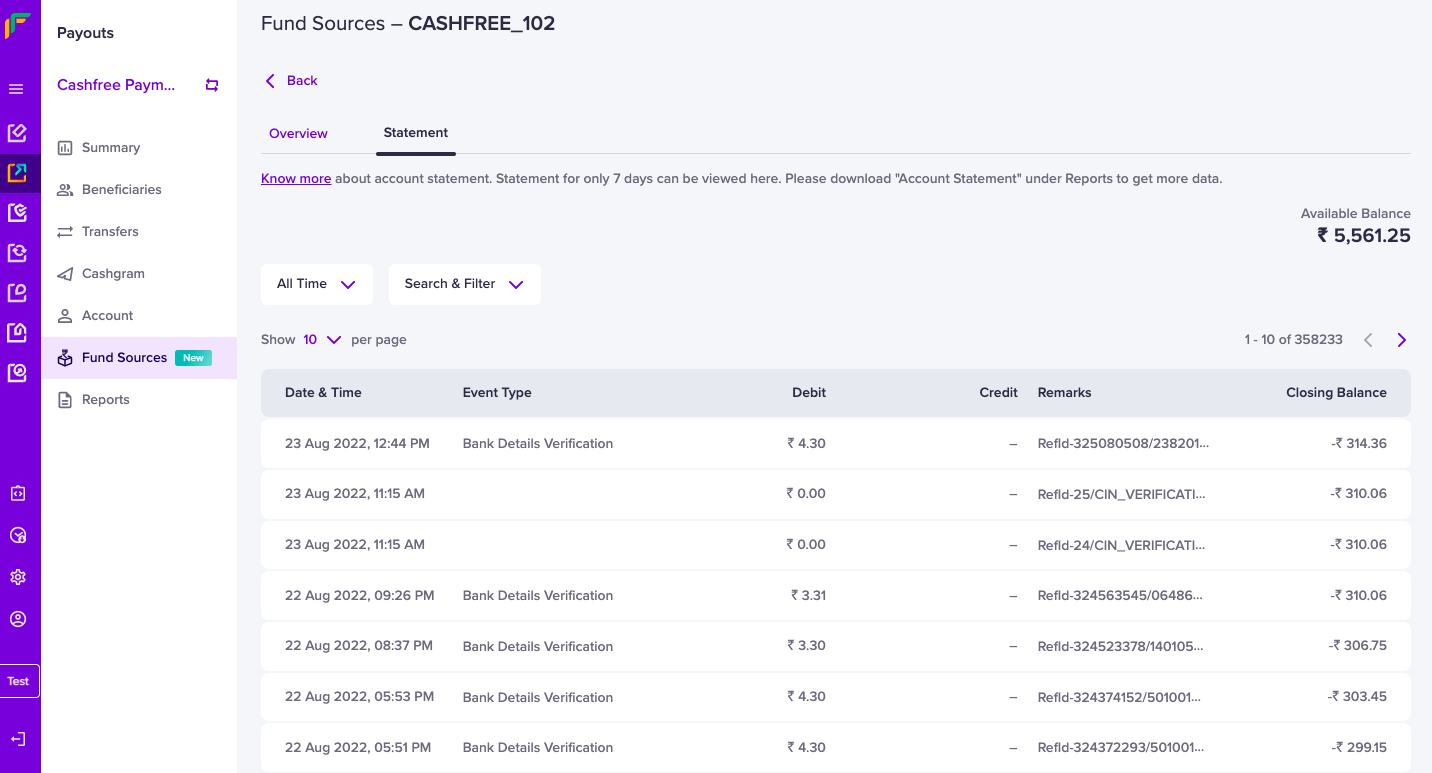The width and height of the screenshot is (1432, 773).
Task: Change the rows per page dropdown showing 10
Action: pos(322,340)
